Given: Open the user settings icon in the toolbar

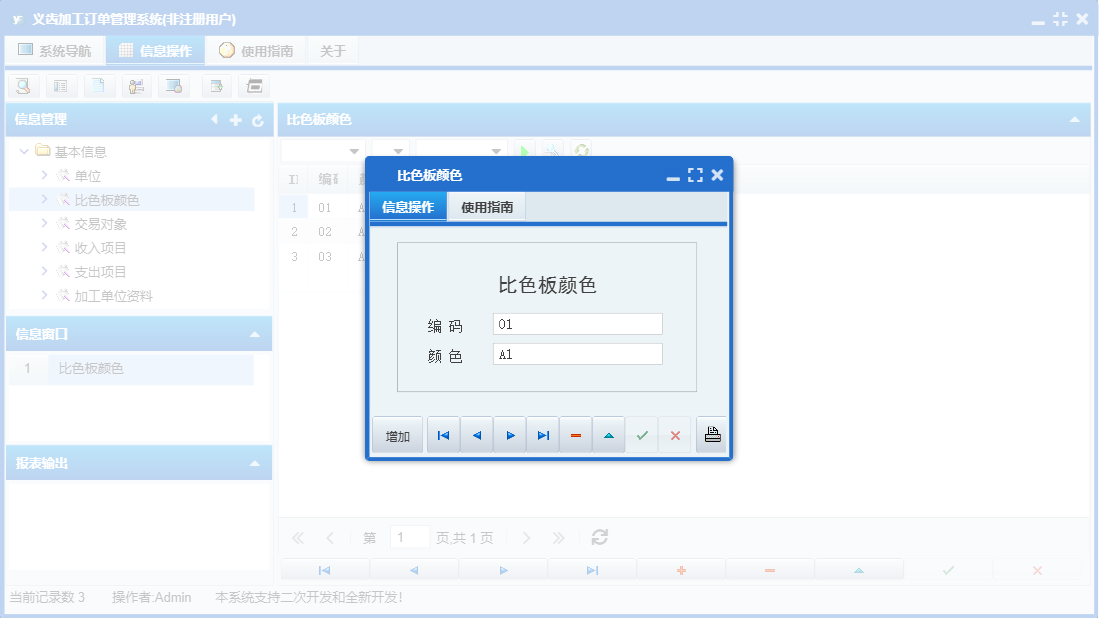Looking at the screenshot, I should click(x=136, y=86).
